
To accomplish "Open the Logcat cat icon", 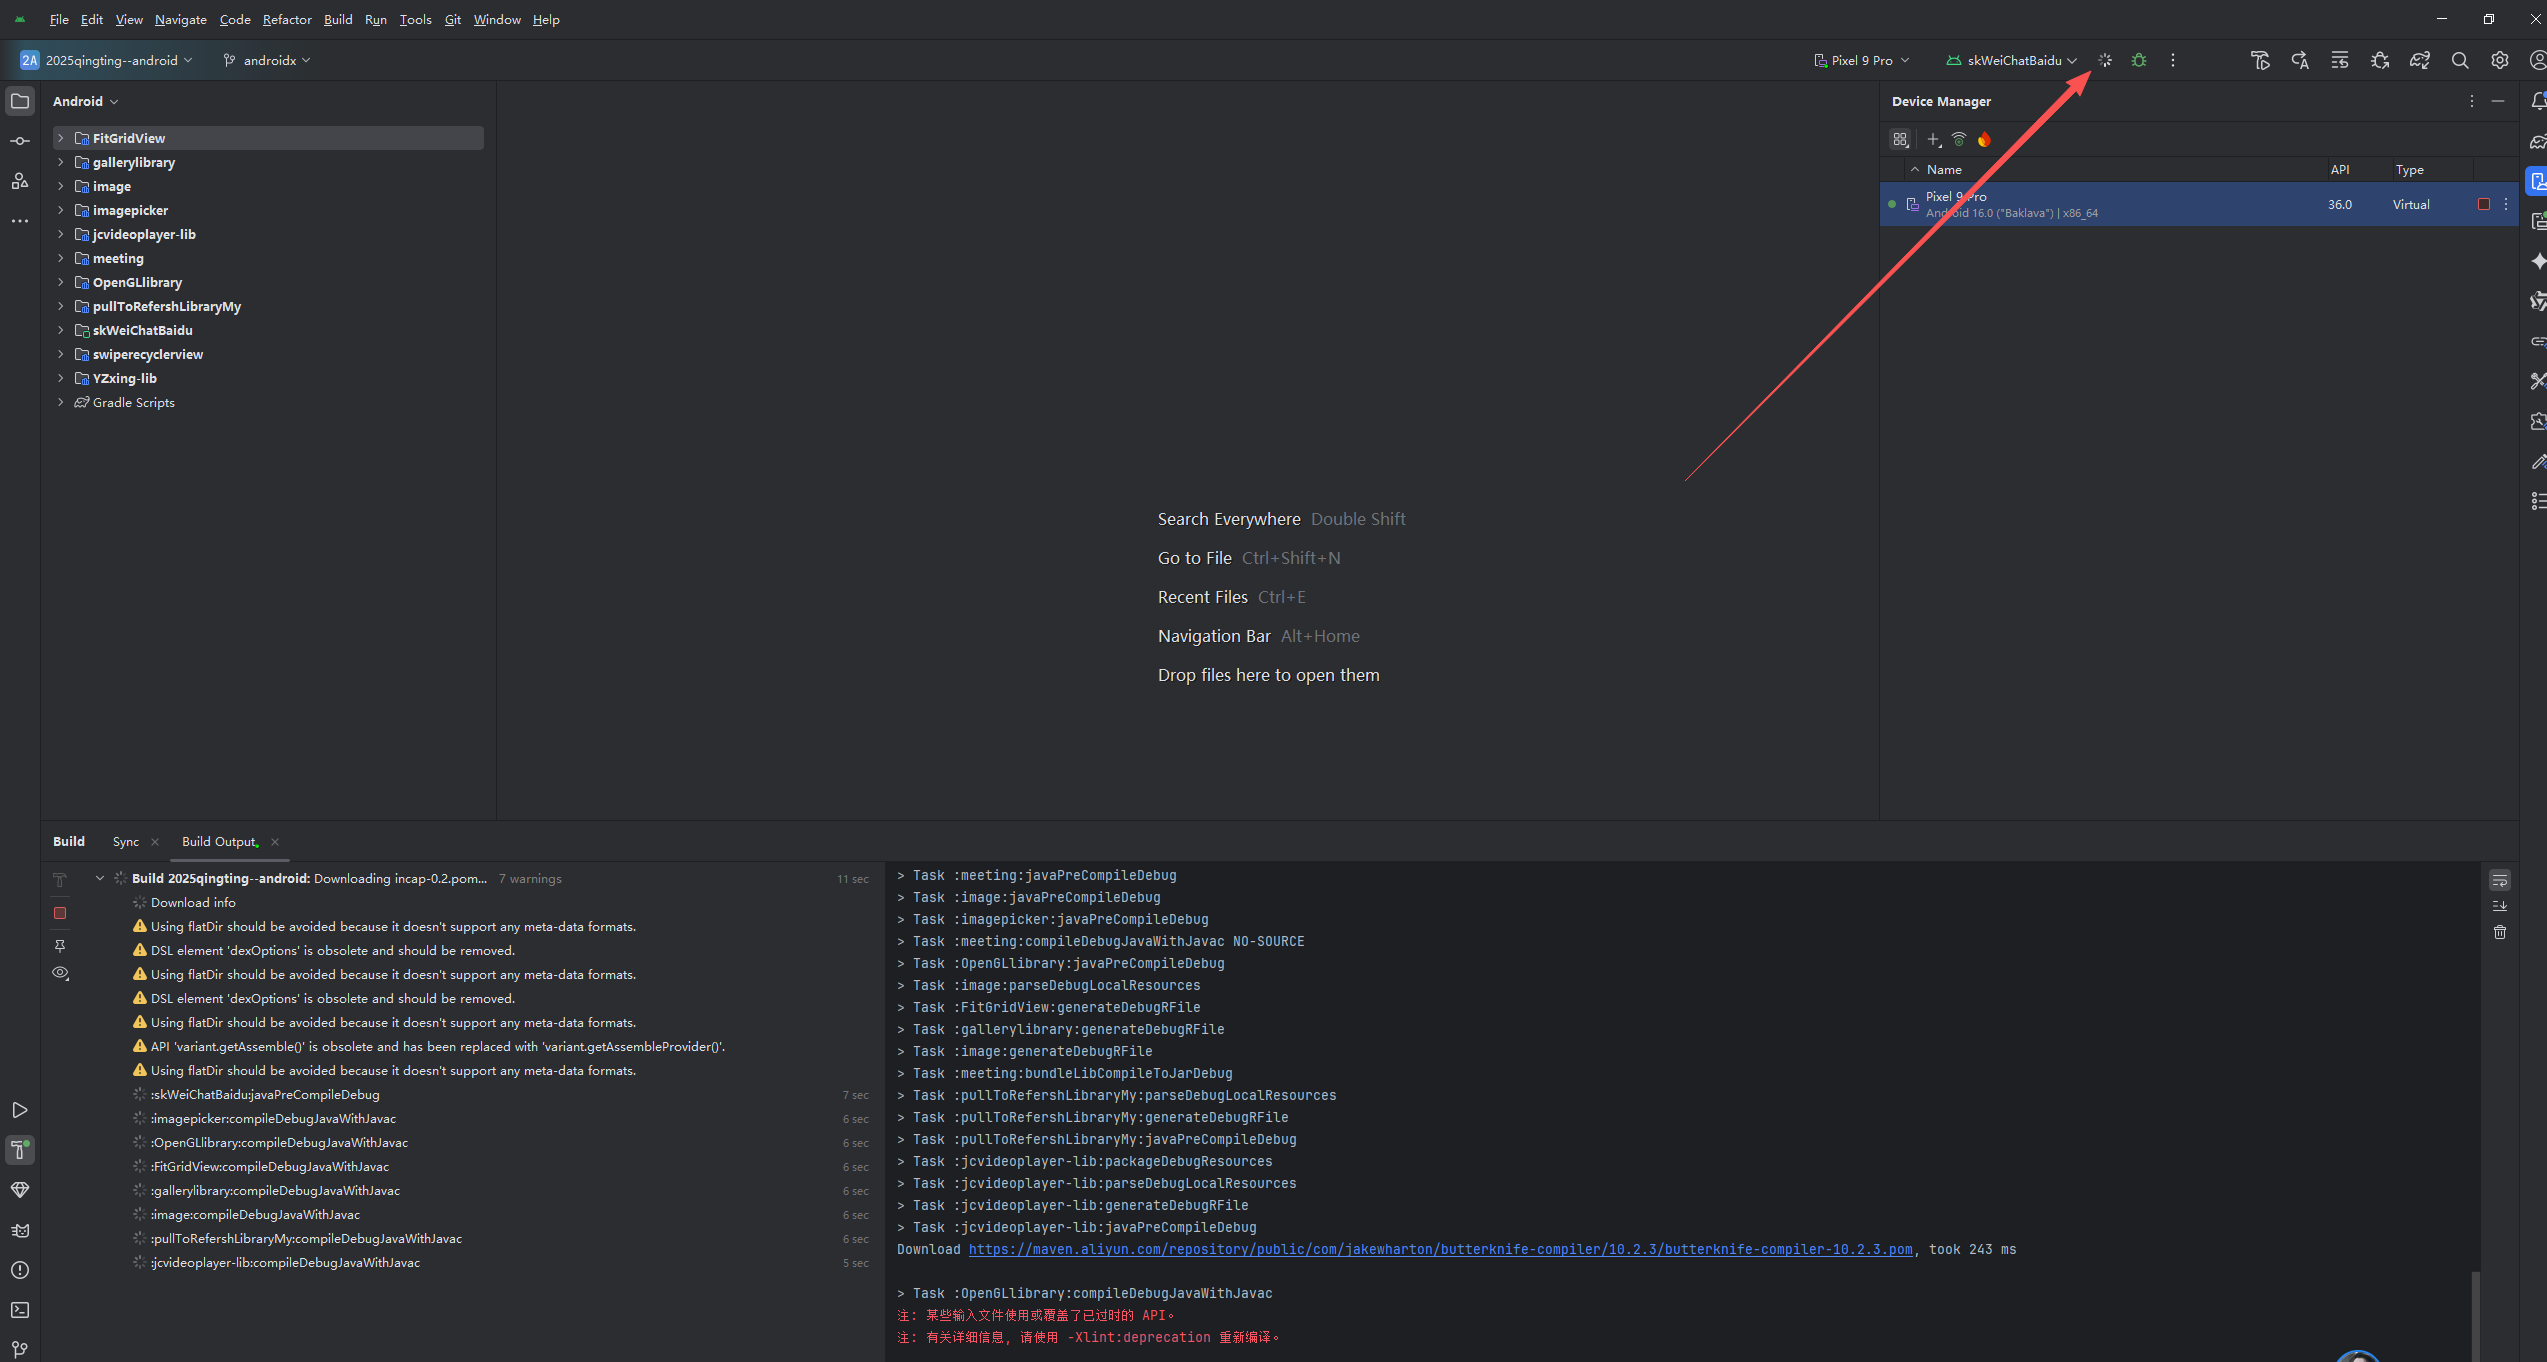I will point(20,1230).
